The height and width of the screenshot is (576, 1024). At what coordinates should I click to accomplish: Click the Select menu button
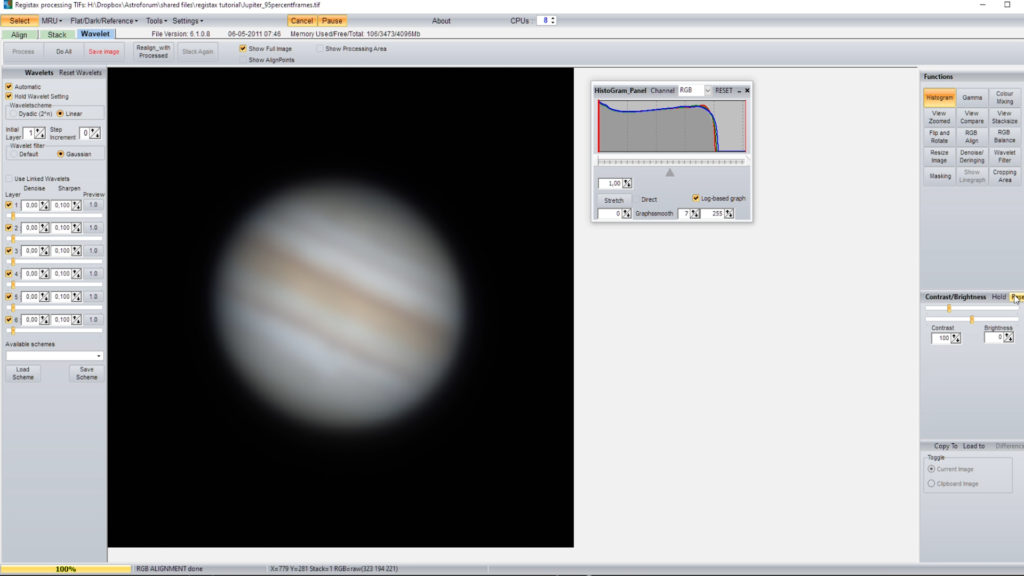(20, 21)
